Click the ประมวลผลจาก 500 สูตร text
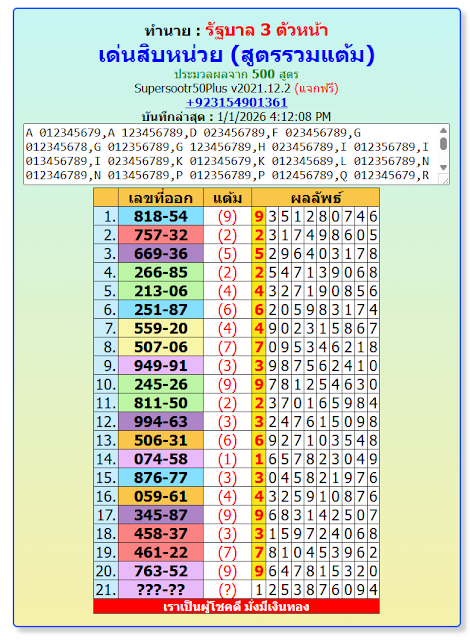Image resolution: width=470 pixels, height=640 pixels. (x=236, y=74)
